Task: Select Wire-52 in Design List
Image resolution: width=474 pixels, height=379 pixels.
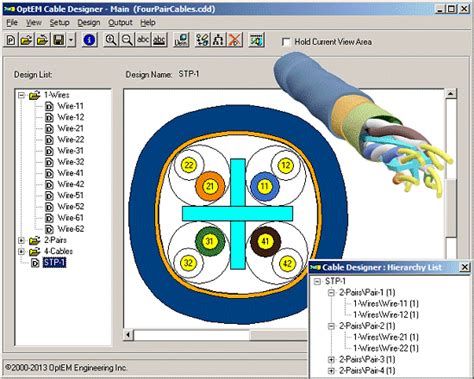Action: [71, 207]
